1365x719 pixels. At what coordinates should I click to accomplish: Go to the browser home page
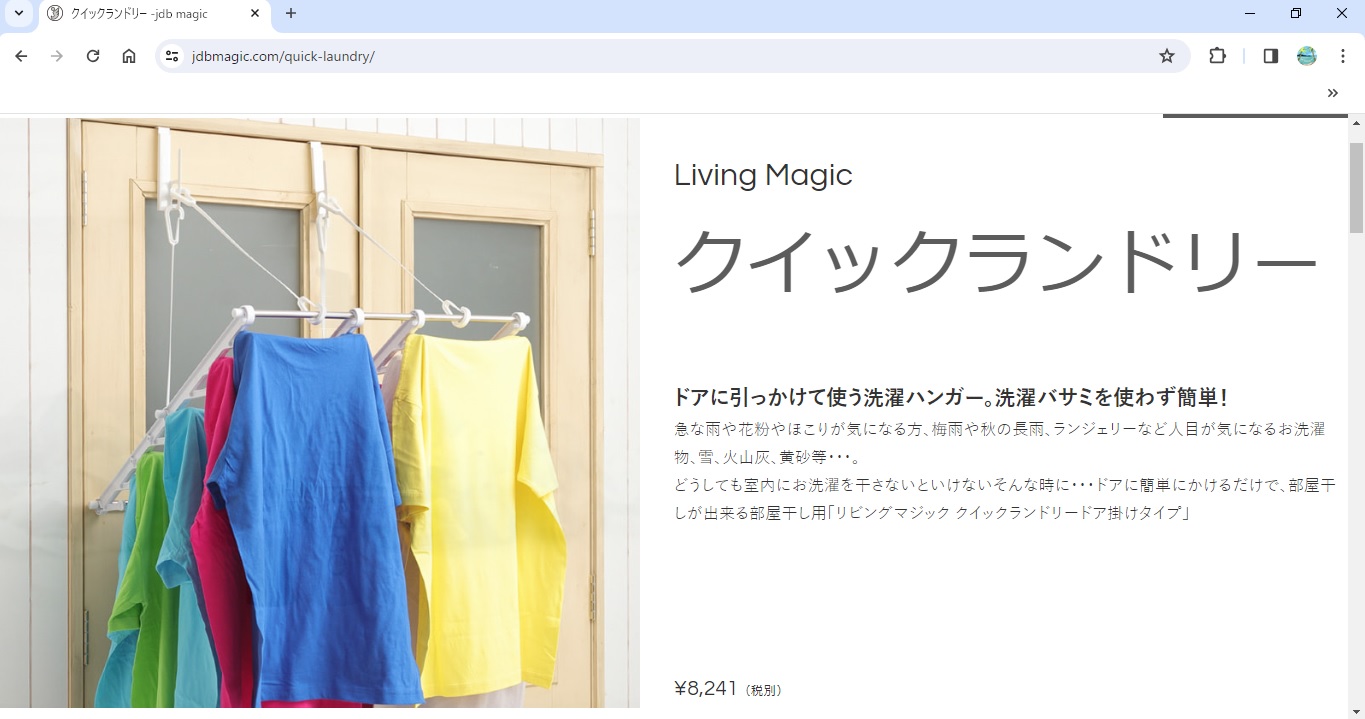(129, 56)
